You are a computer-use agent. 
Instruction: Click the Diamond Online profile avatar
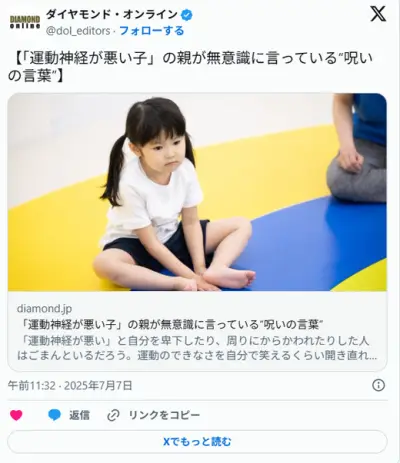[25, 22]
